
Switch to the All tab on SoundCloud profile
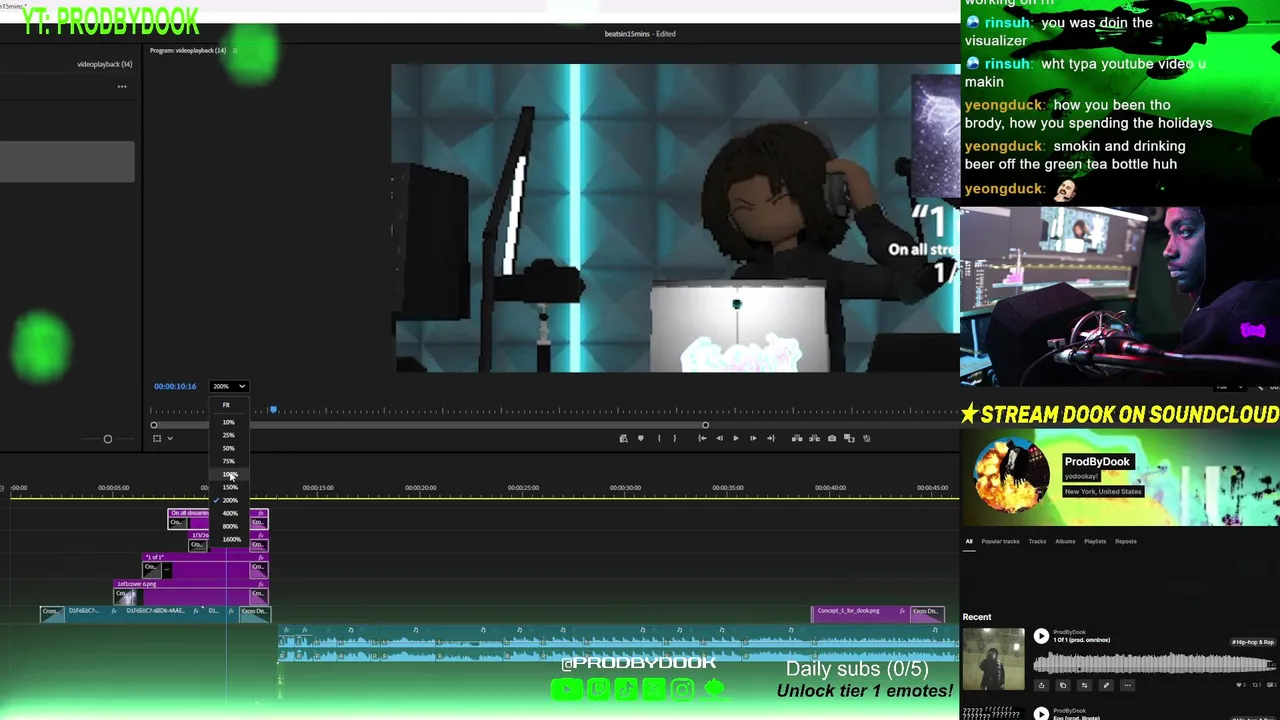[968, 541]
